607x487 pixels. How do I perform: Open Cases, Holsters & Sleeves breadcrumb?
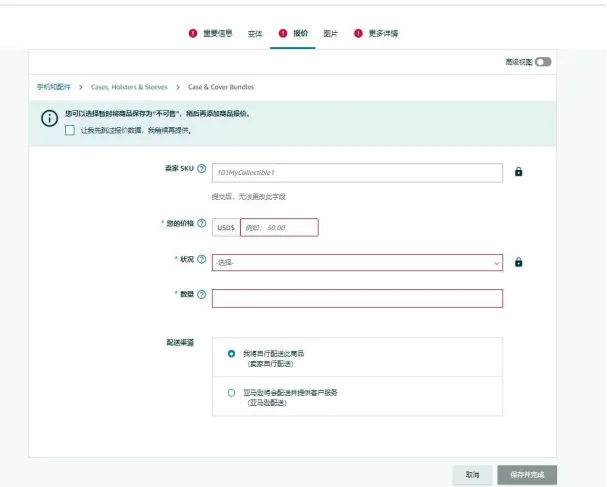point(129,87)
